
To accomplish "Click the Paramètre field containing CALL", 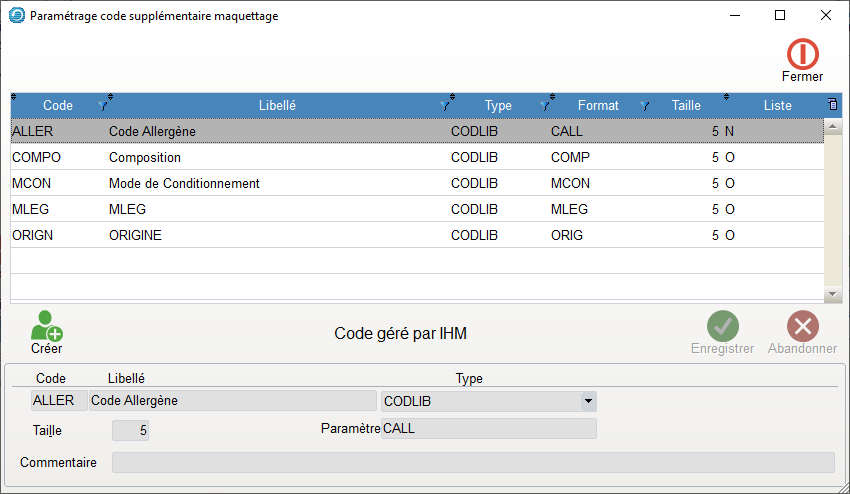I will pyautogui.click(x=489, y=429).
